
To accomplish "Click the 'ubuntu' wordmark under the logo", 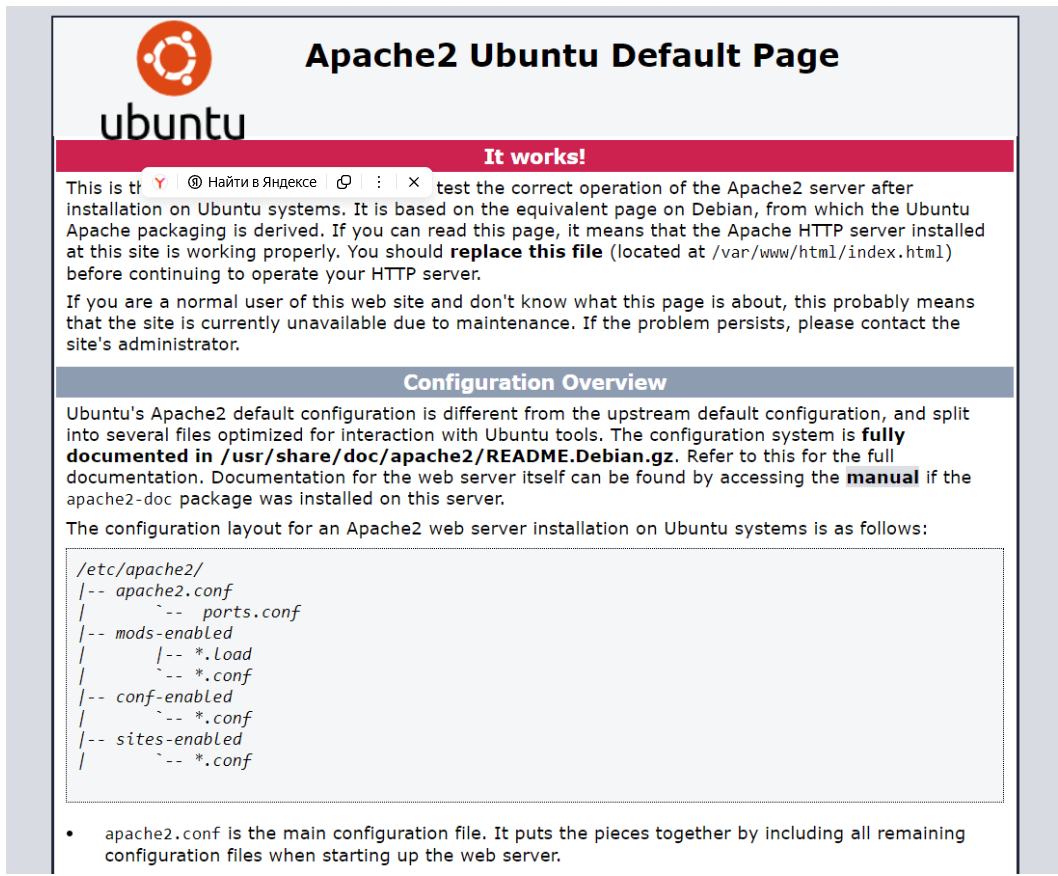I will tap(173, 122).
